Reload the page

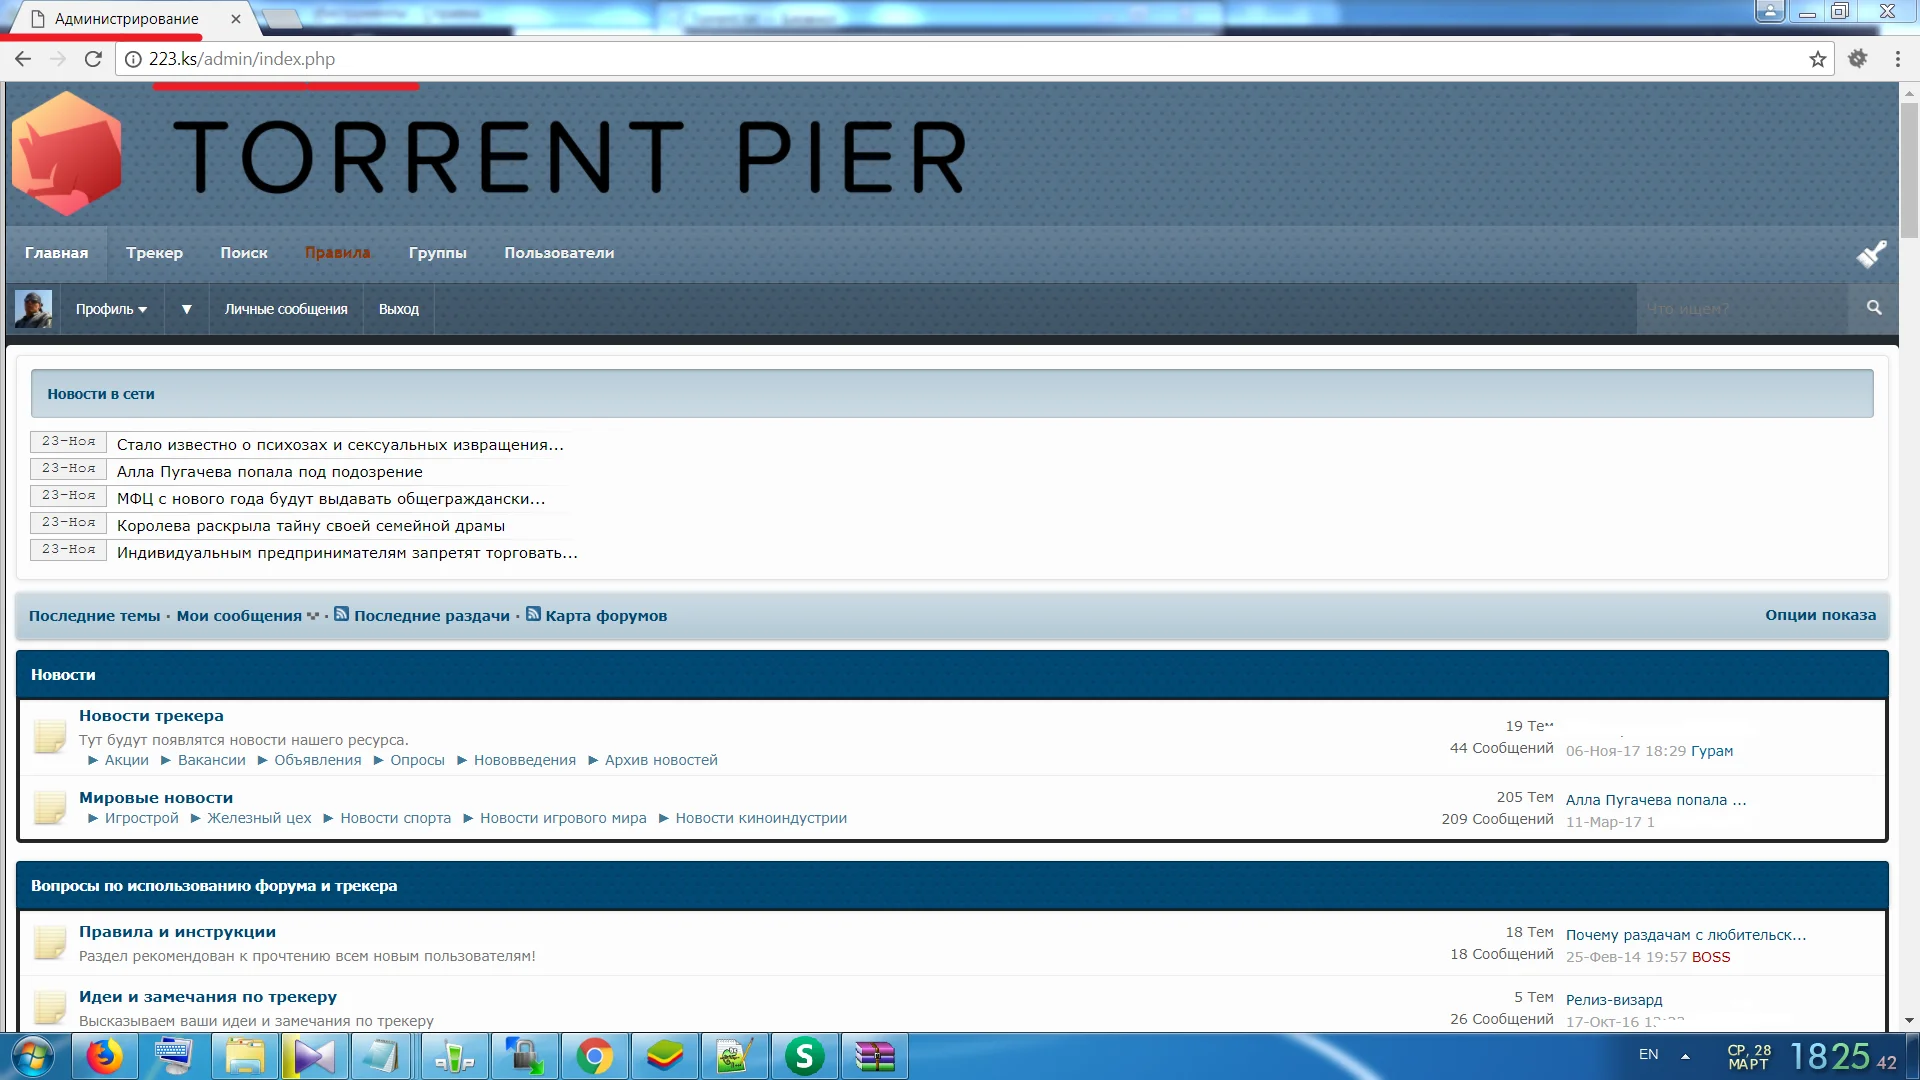tap(93, 59)
